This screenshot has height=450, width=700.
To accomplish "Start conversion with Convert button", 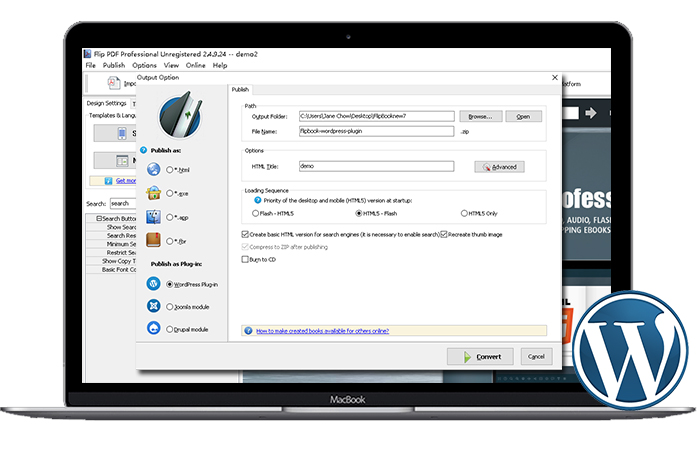I will pyautogui.click(x=480, y=357).
